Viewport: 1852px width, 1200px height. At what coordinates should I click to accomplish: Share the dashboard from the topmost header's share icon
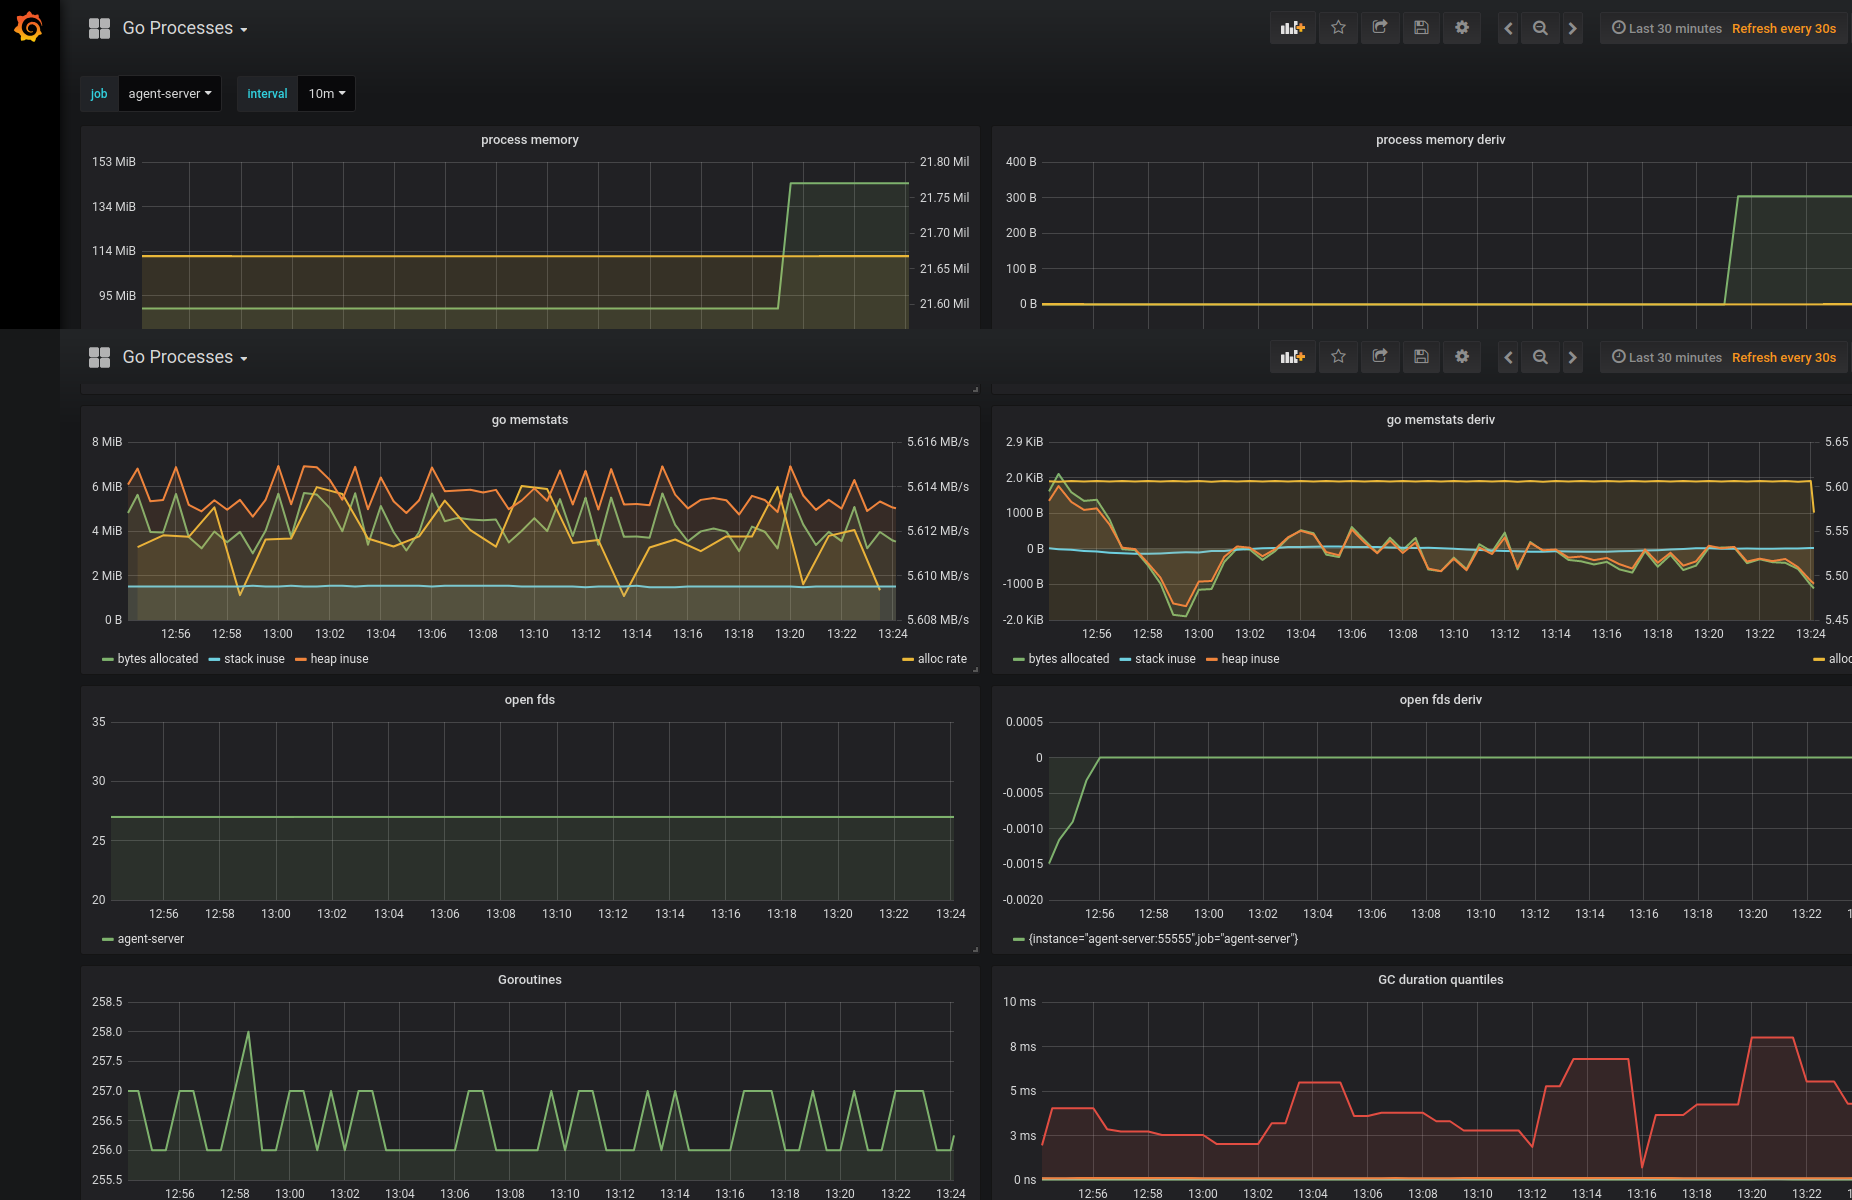(x=1380, y=28)
